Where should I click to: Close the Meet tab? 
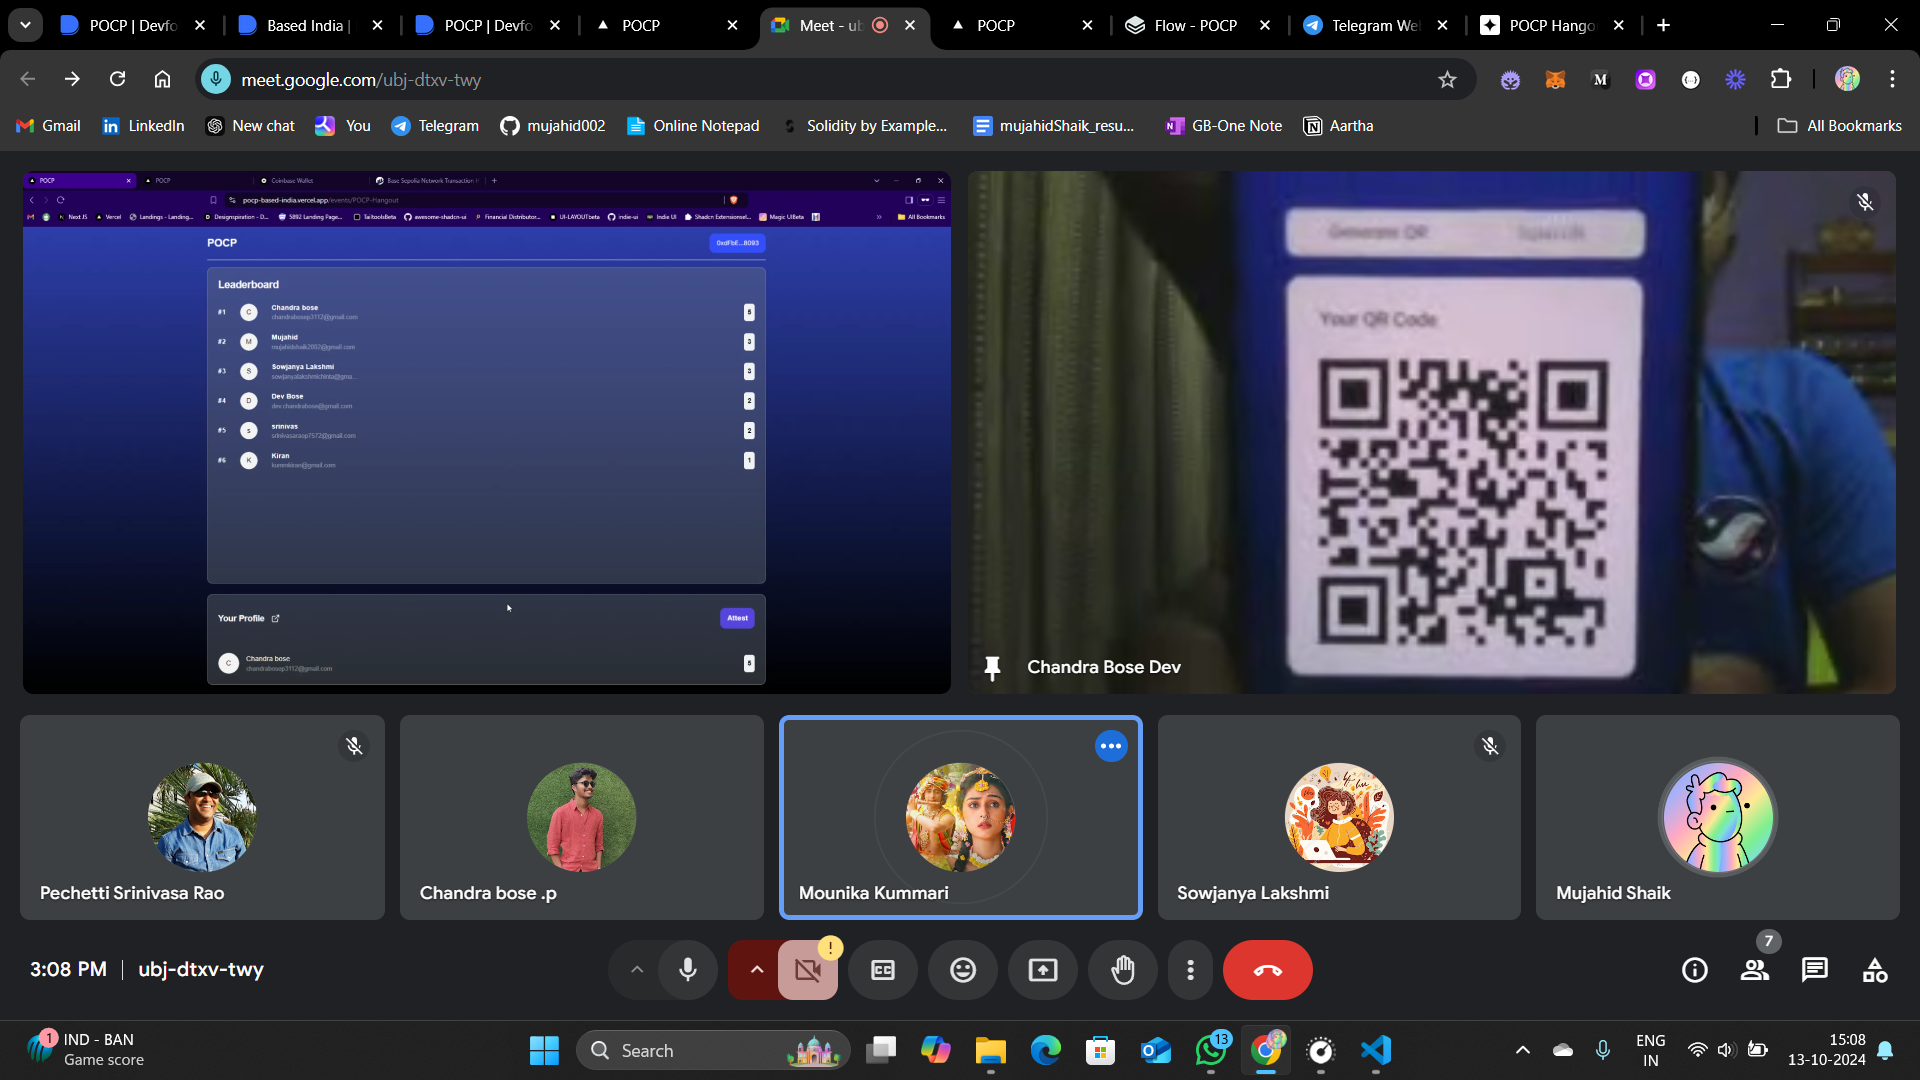coord(910,25)
